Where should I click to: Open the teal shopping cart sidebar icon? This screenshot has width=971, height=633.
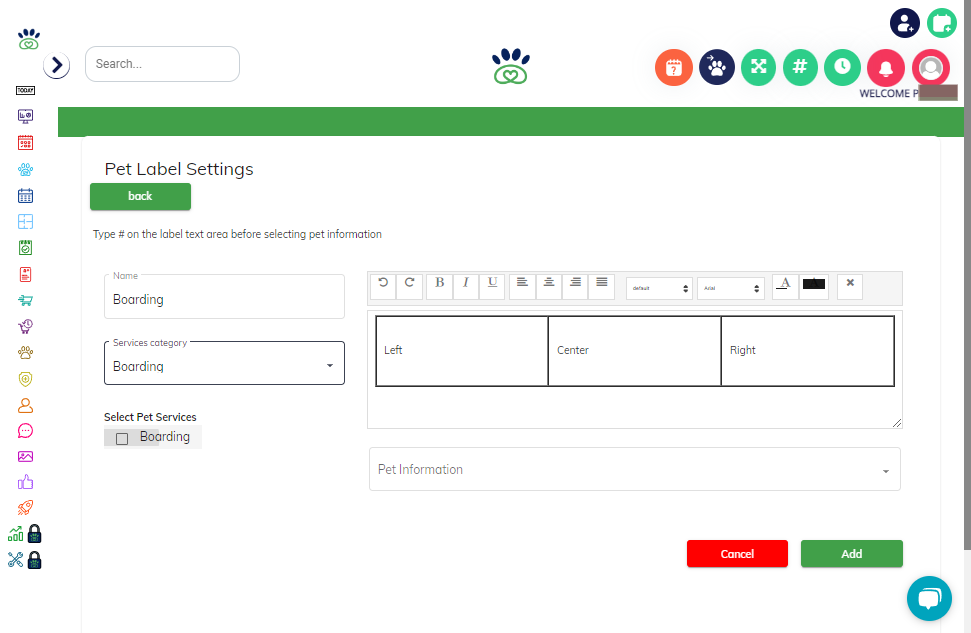[25, 300]
